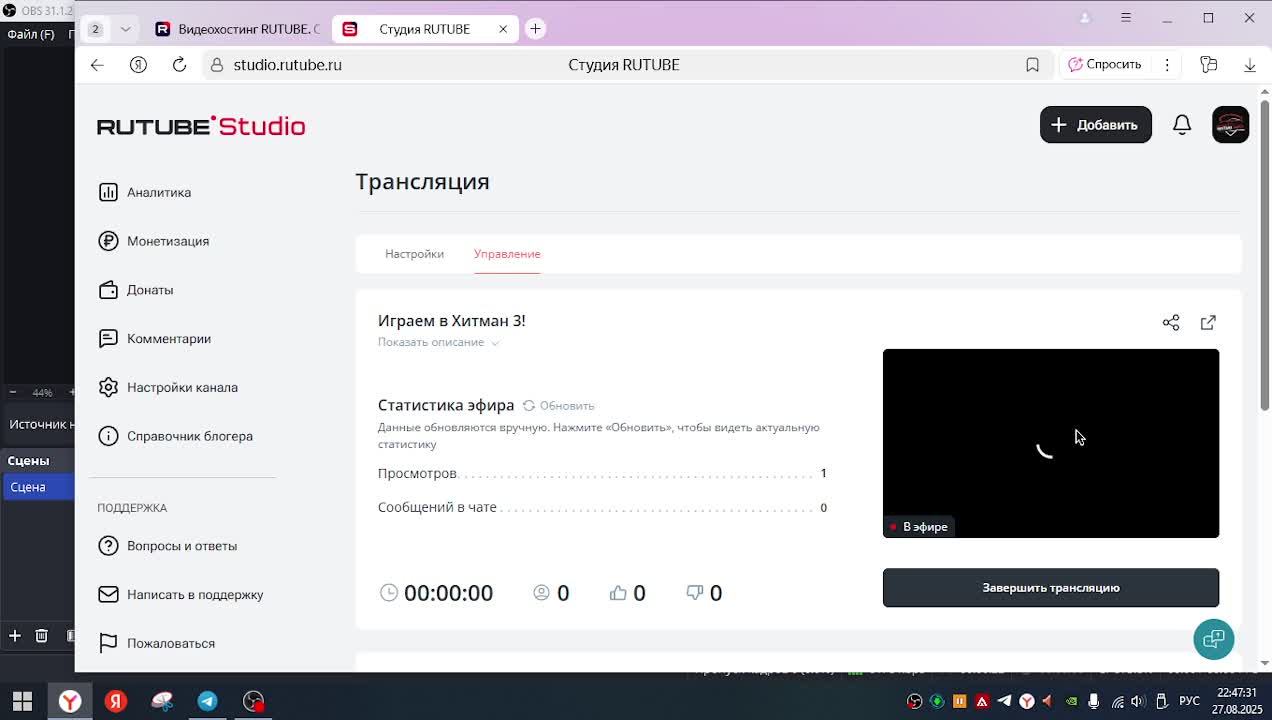Image resolution: width=1272 pixels, height=720 pixels.
Task: Close the Студия RUTUBE tab
Action: tap(503, 29)
